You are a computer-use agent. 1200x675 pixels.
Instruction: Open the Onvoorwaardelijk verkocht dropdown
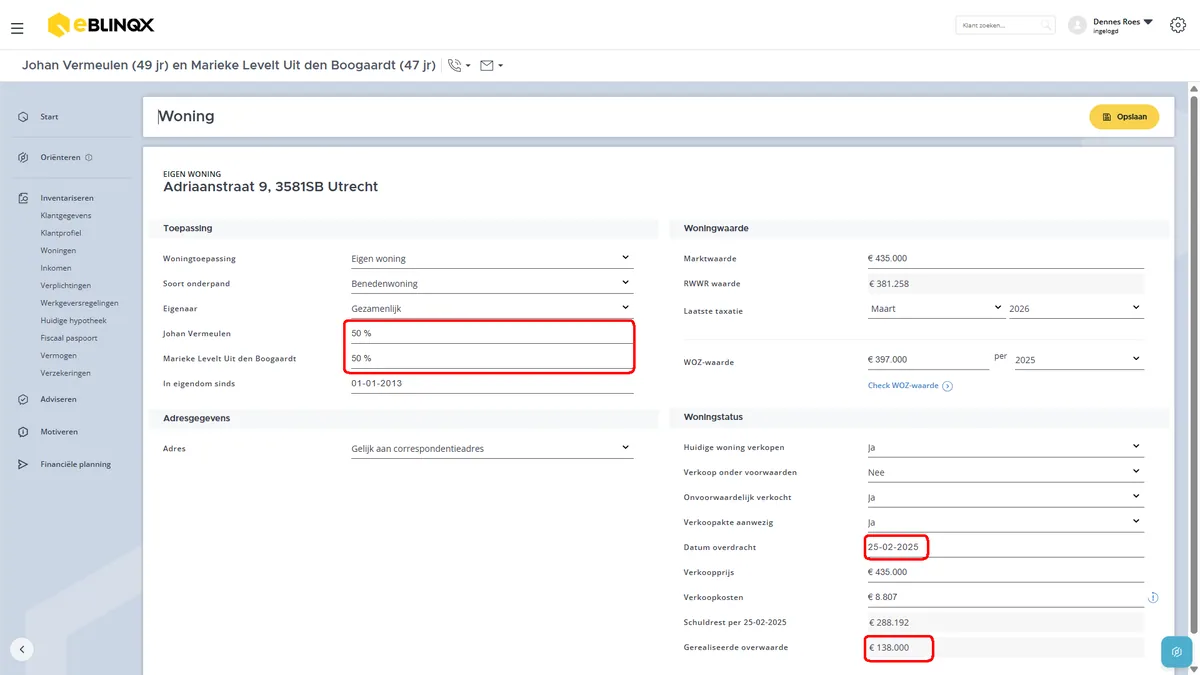[x=1005, y=497]
